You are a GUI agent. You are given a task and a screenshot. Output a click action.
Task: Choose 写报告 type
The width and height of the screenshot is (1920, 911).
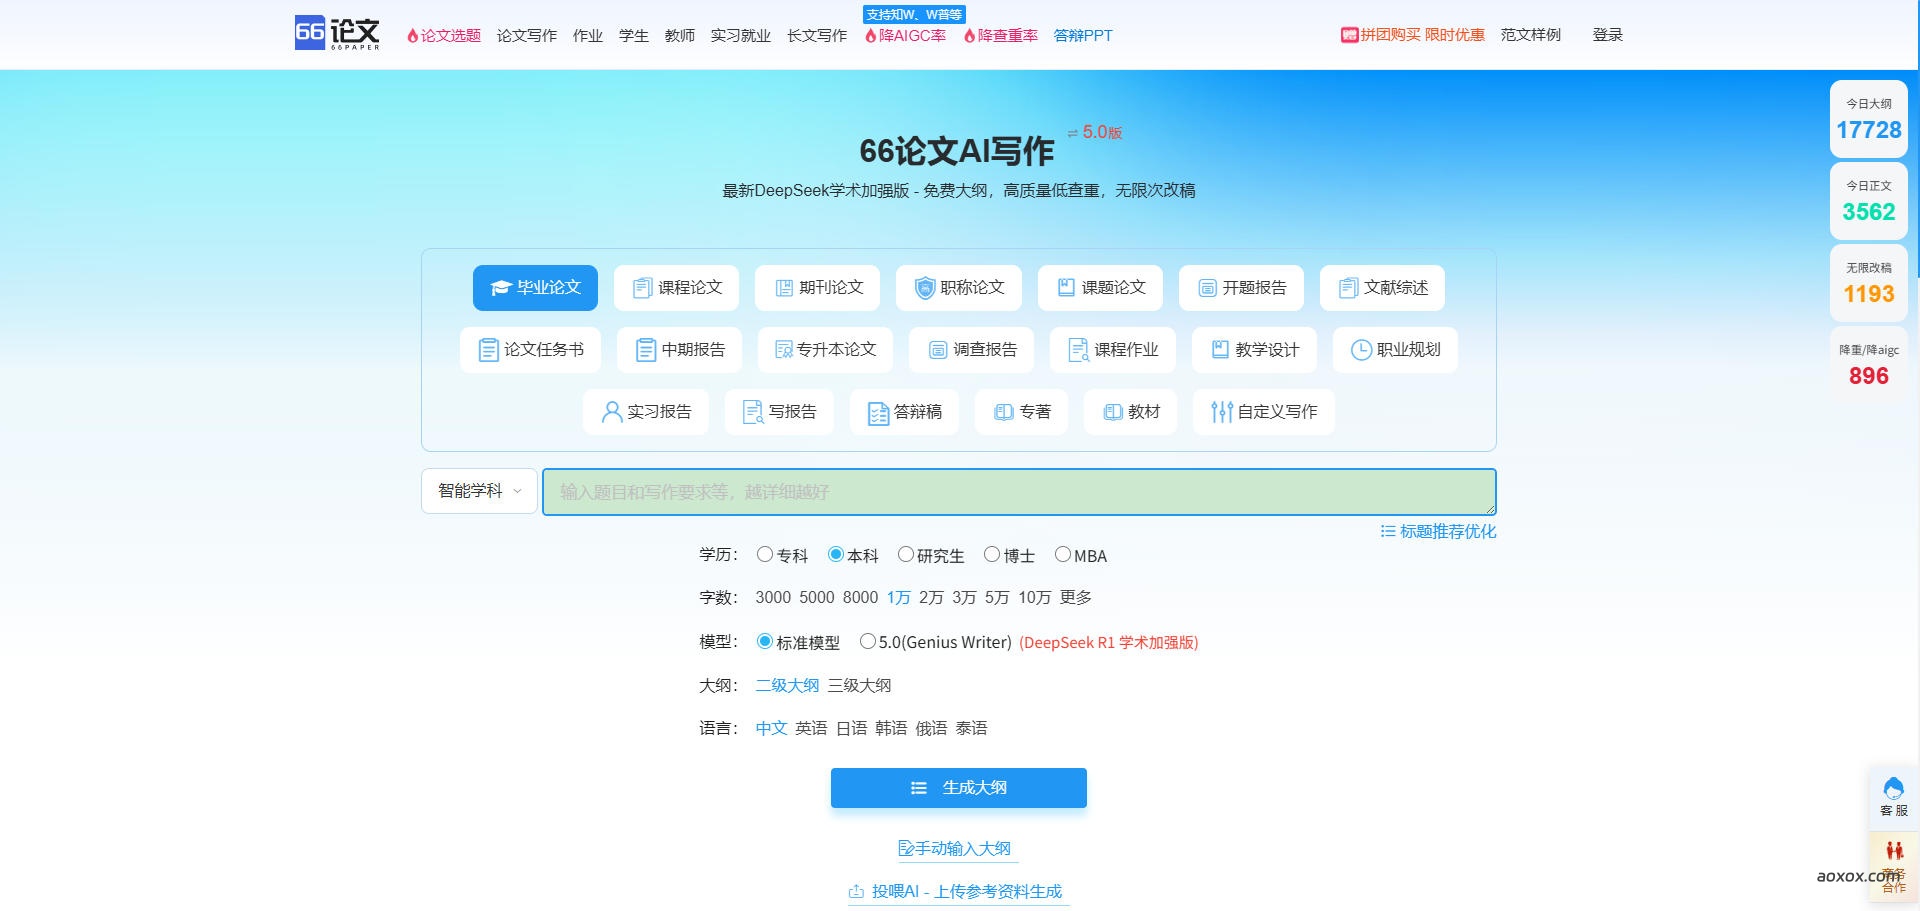tap(779, 412)
